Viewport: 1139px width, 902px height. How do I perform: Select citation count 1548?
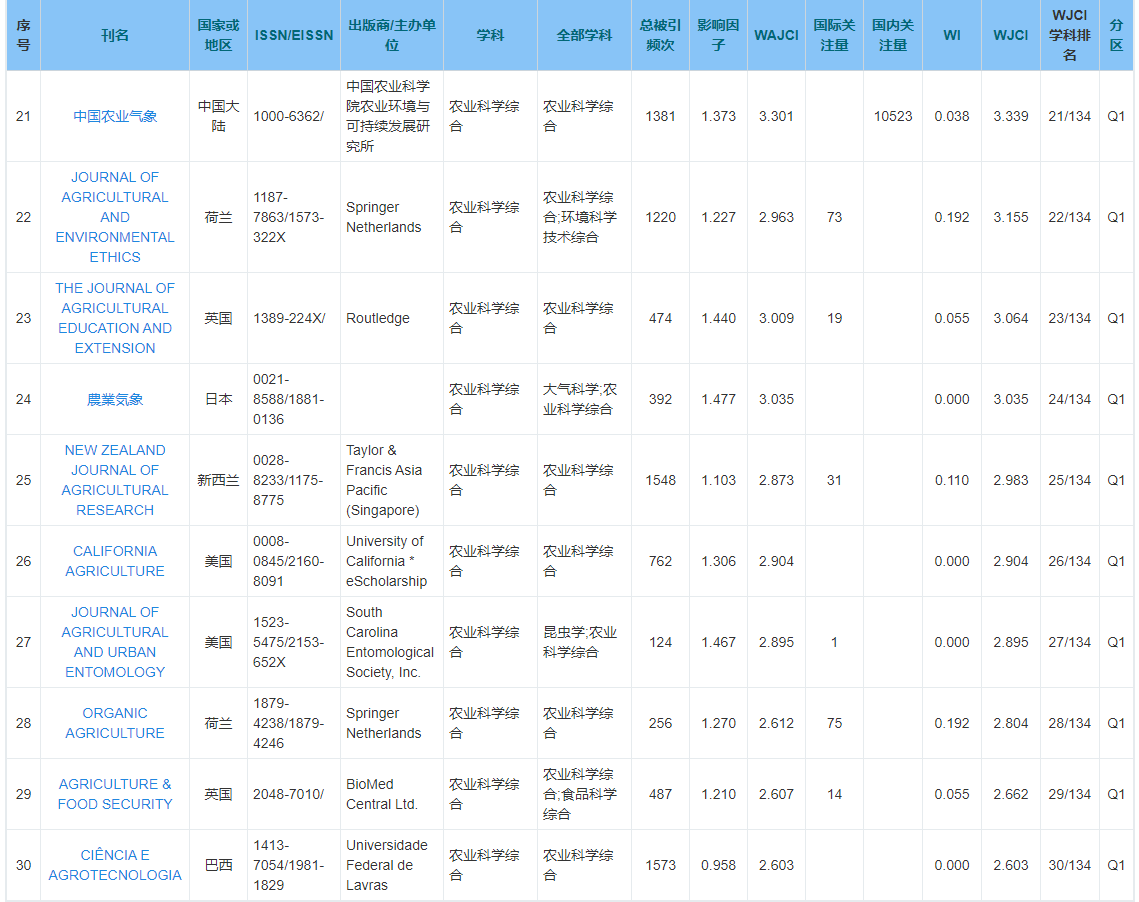click(660, 480)
